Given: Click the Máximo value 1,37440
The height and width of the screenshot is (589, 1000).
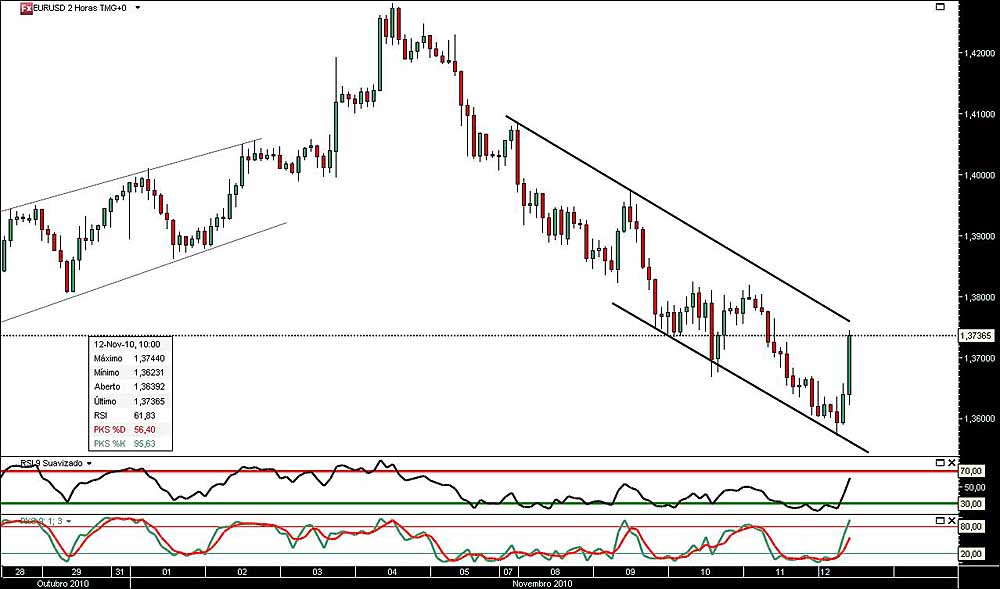Looking at the screenshot, I should point(147,359).
